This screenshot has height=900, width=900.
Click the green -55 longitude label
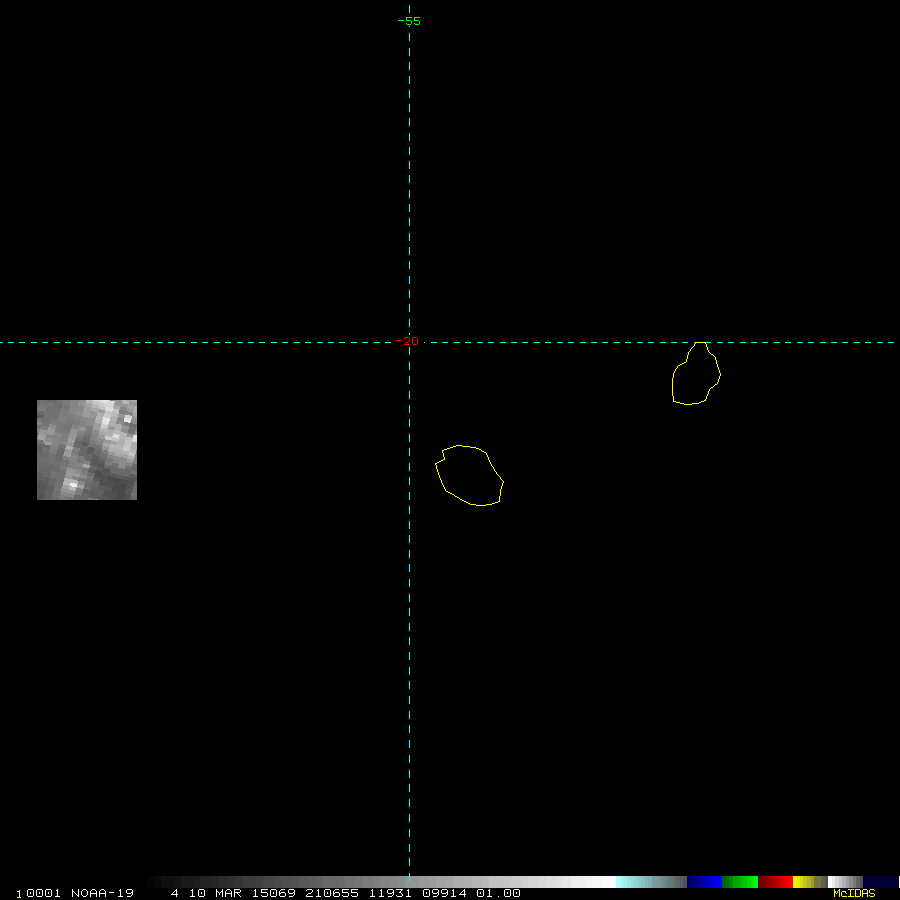[x=409, y=21]
